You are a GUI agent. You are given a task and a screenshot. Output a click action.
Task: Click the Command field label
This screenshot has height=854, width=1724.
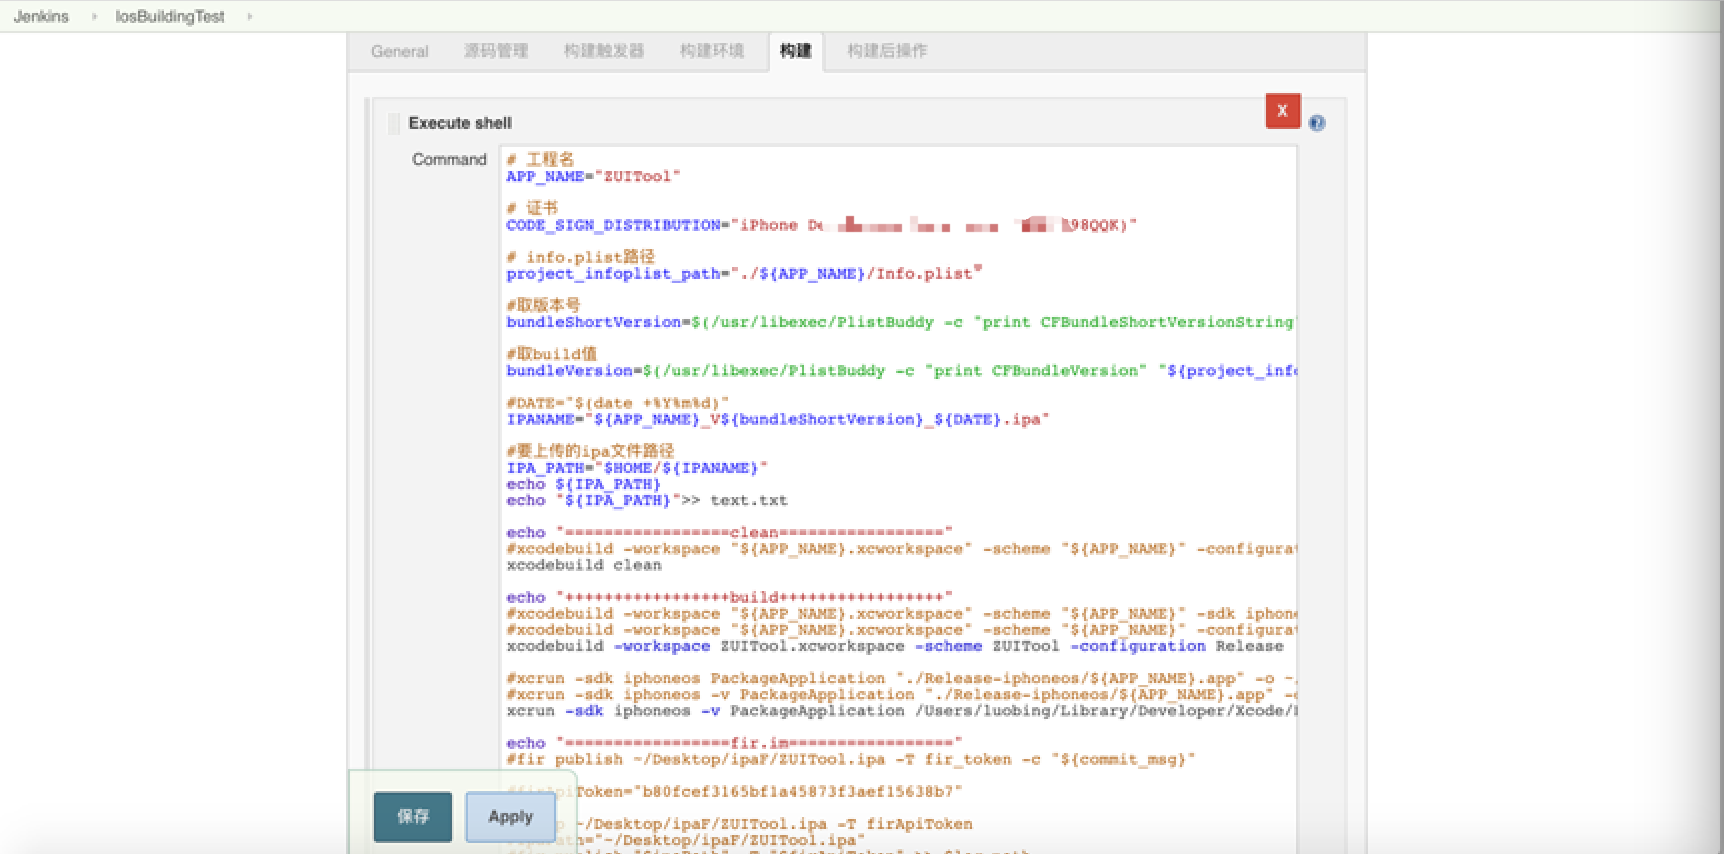449,159
